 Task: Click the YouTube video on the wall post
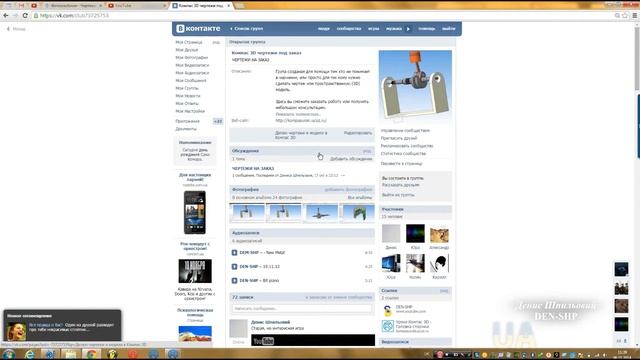tap(313, 340)
